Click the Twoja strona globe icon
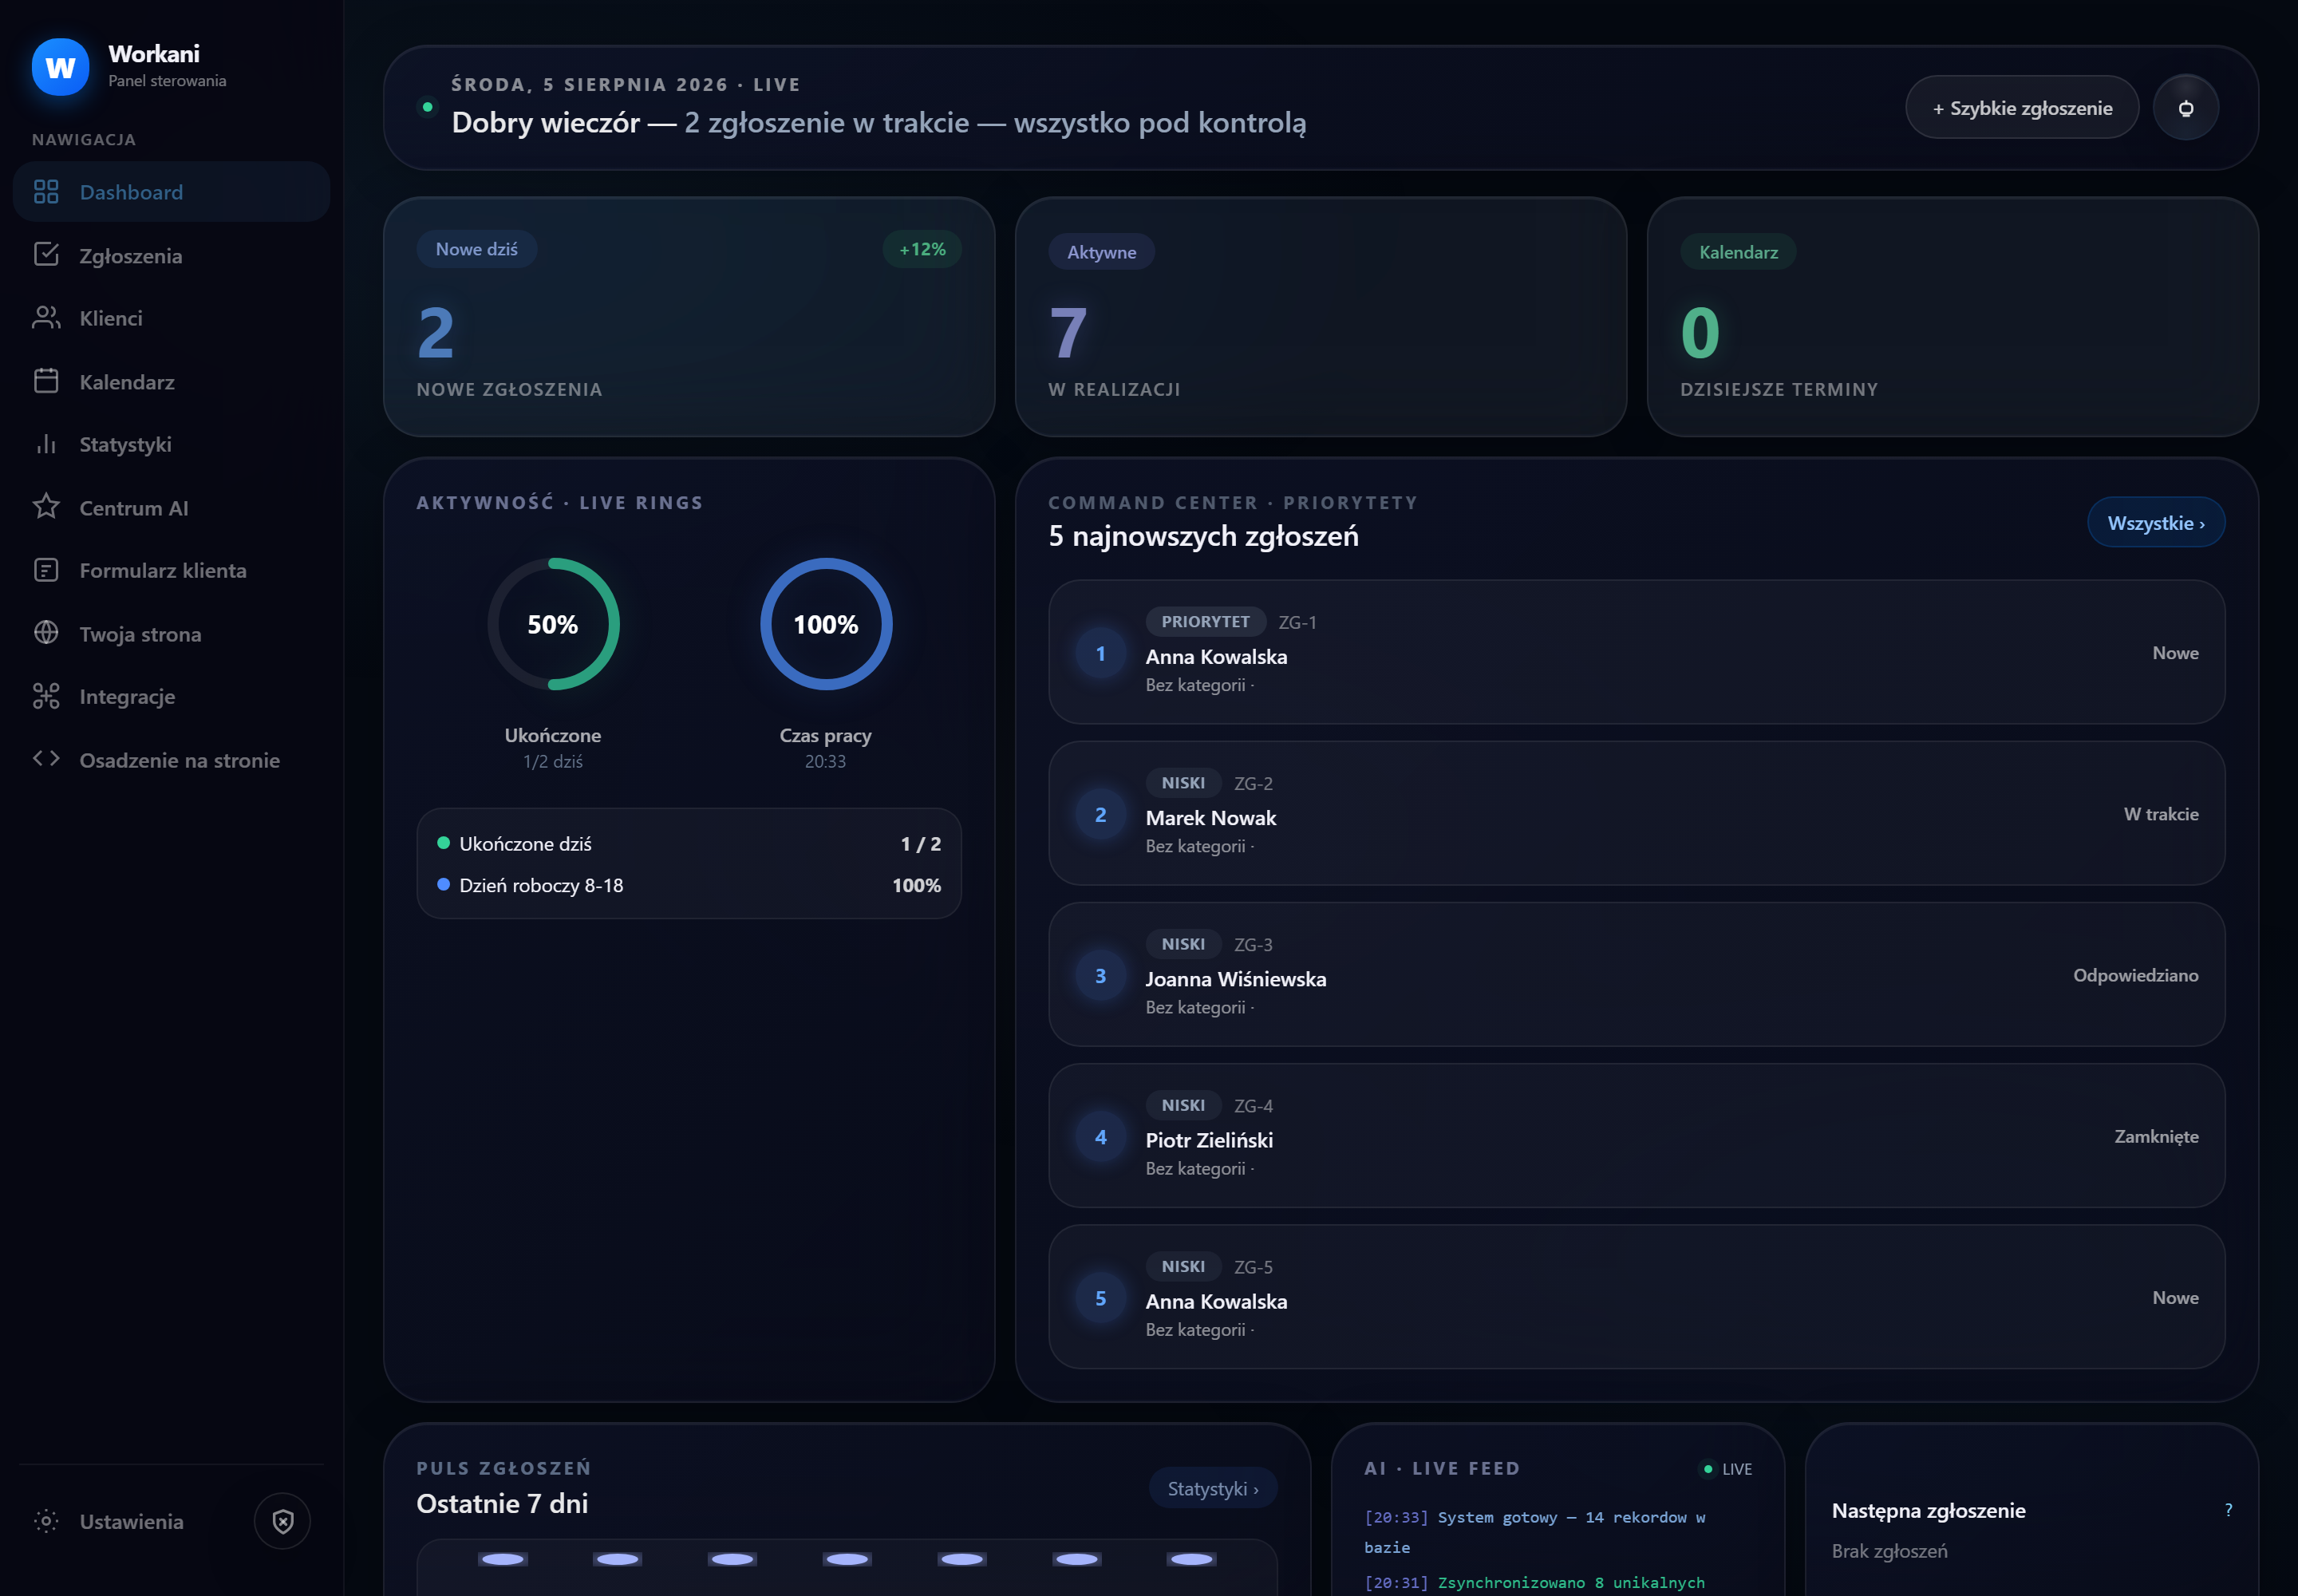The width and height of the screenshot is (2298, 1596). pyautogui.click(x=46, y=633)
